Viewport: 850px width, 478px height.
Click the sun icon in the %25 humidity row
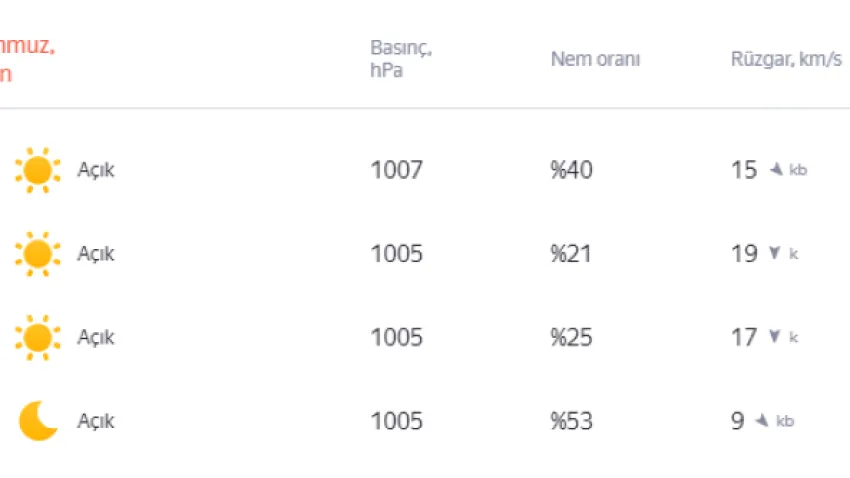(37, 338)
